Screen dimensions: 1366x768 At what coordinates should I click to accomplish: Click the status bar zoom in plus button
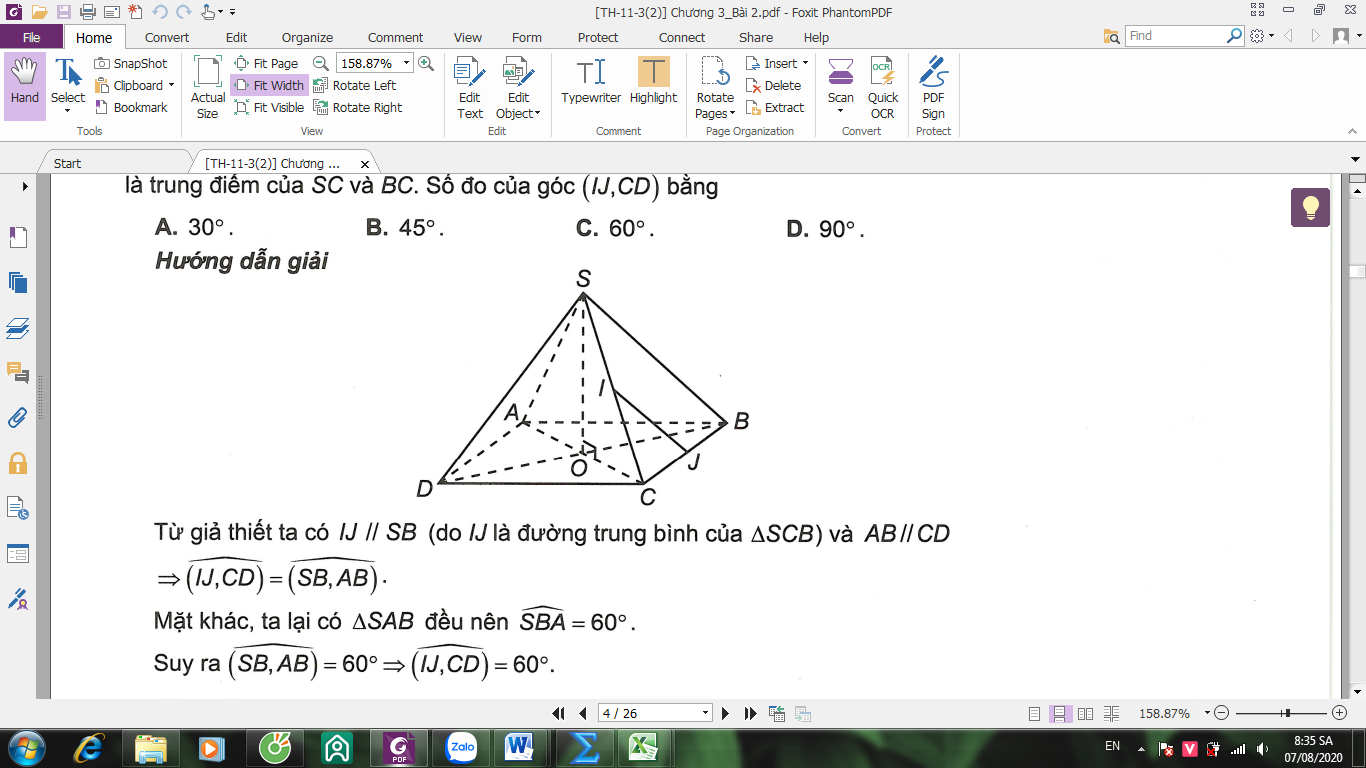(x=1339, y=713)
